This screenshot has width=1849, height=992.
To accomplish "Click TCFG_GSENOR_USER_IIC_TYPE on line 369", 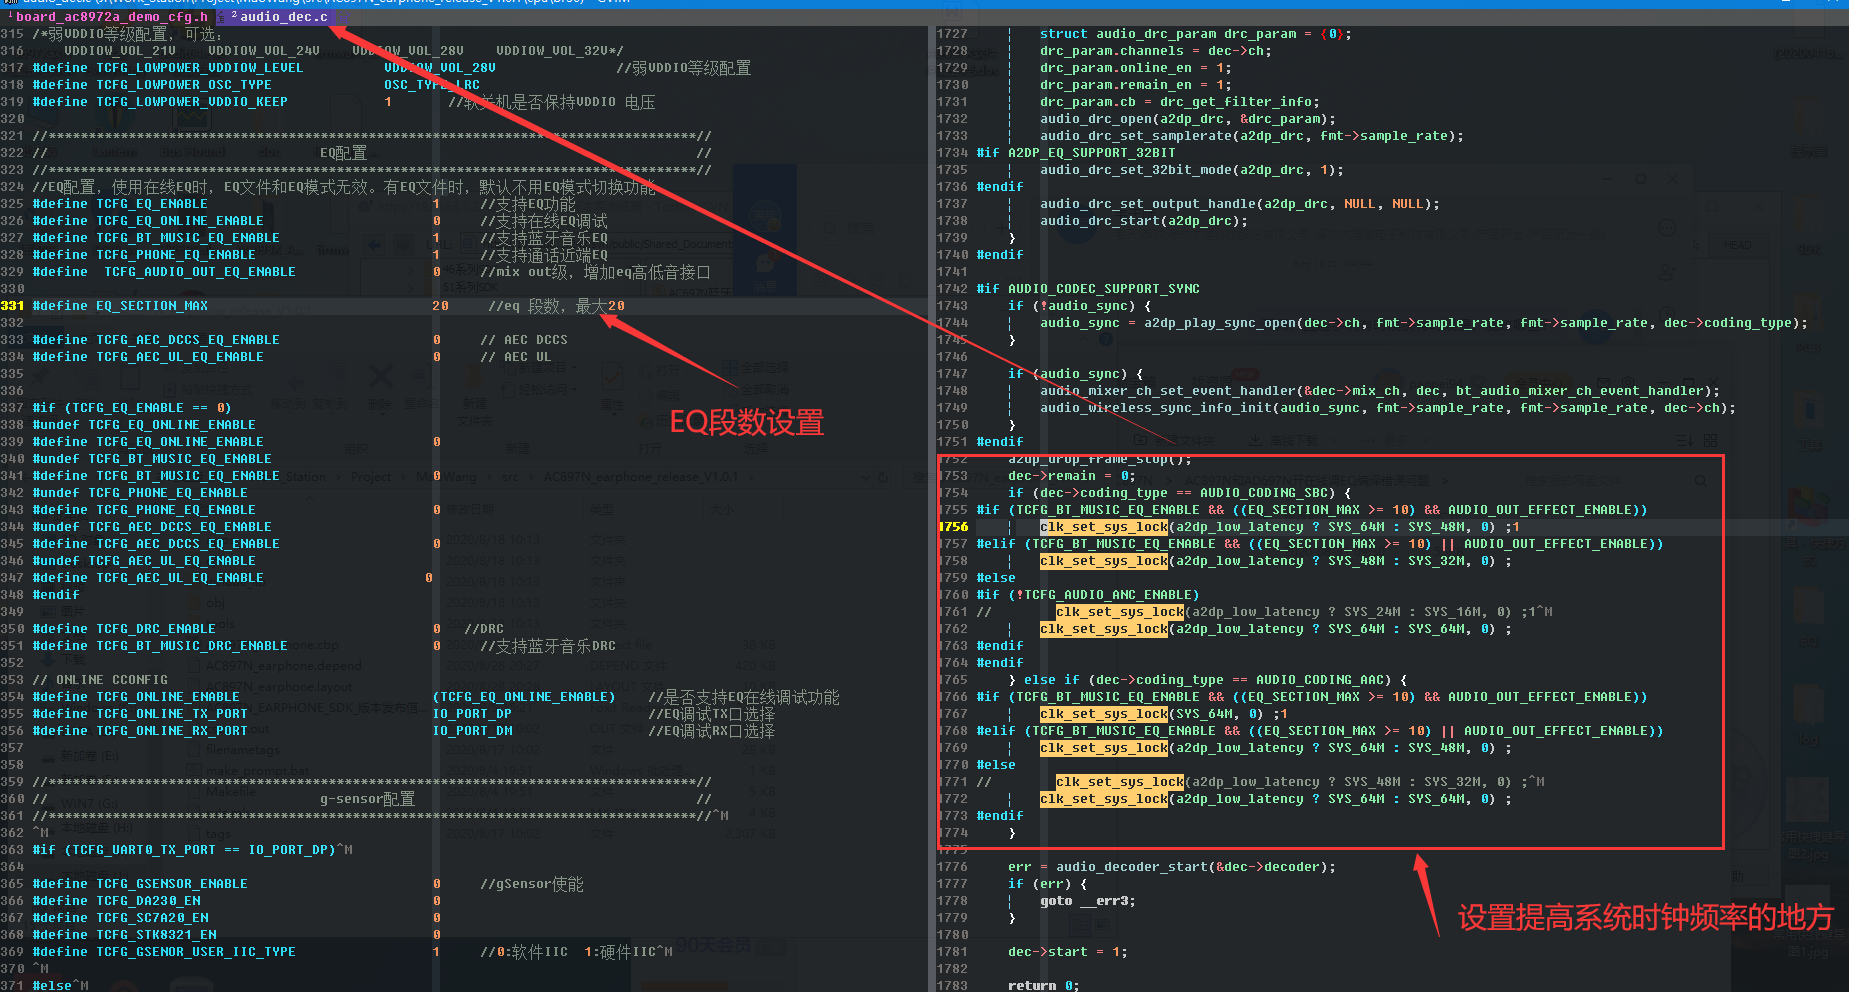I will click(x=196, y=952).
